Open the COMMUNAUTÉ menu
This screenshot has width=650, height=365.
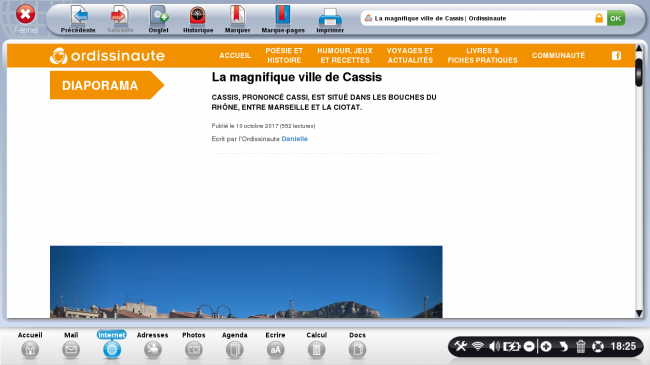click(x=558, y=56)
